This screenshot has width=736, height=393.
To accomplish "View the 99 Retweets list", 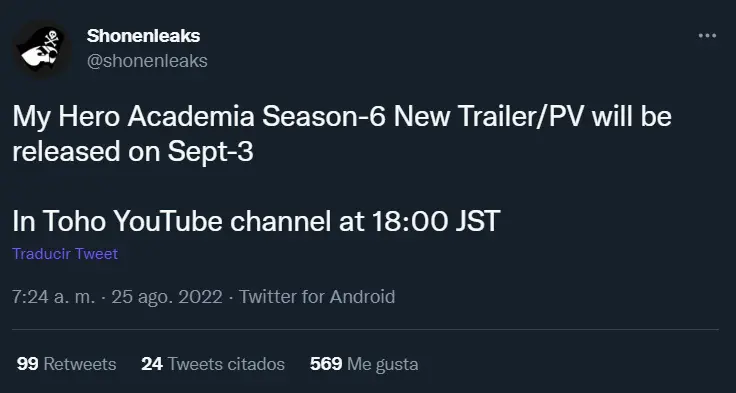I will (x=66, y=364).
